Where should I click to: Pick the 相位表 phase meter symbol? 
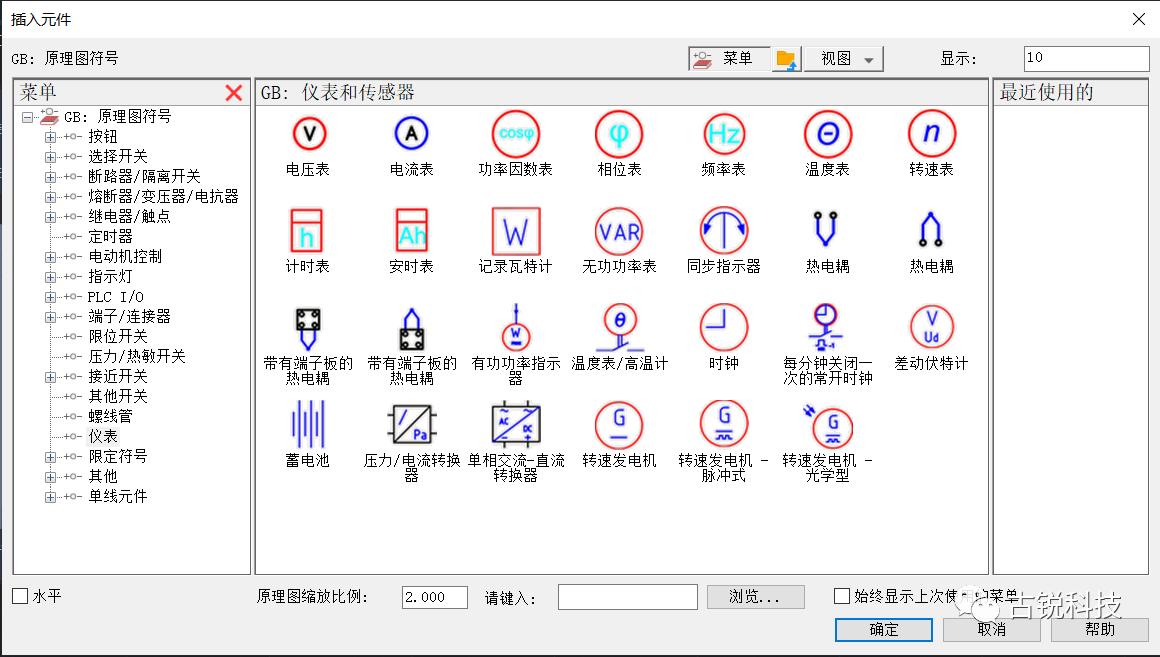(619, 134)
